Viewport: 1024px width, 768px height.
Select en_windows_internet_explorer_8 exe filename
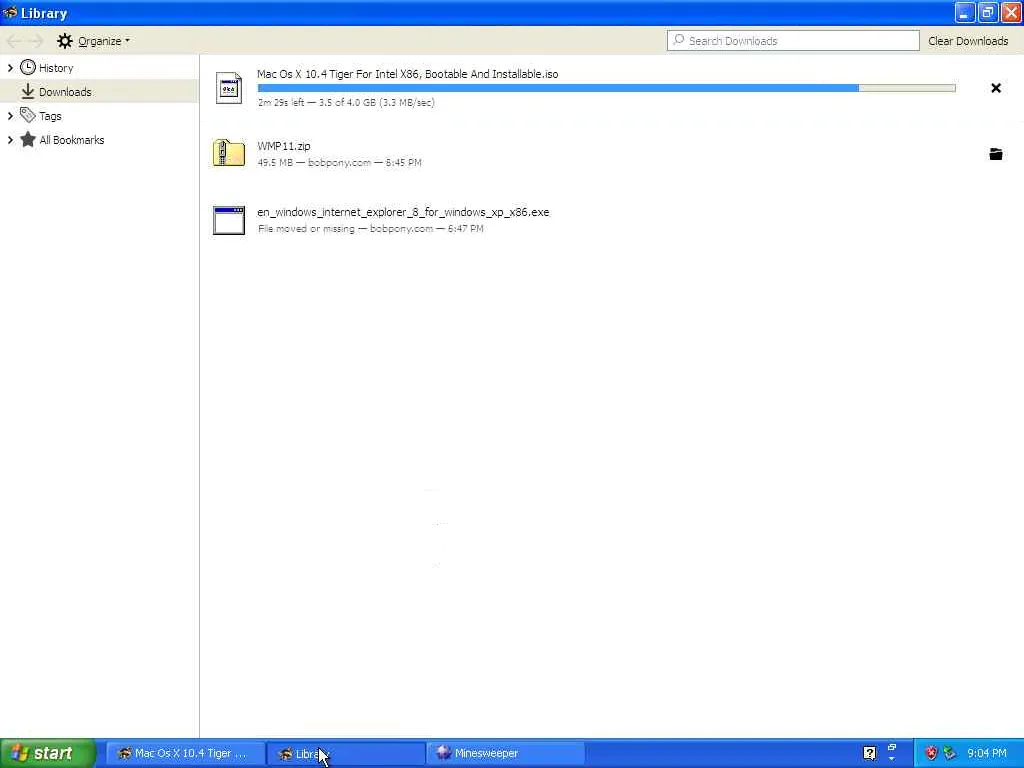coord(403,212)
